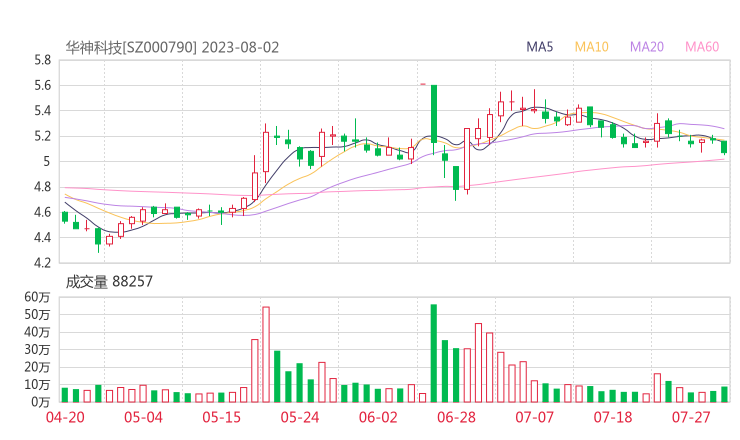Click the 4.8 price axis label
The image size is (740, 440).
42,187
